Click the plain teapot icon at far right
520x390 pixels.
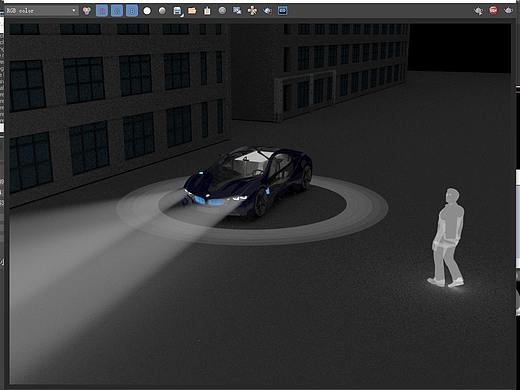coord(508,11)
